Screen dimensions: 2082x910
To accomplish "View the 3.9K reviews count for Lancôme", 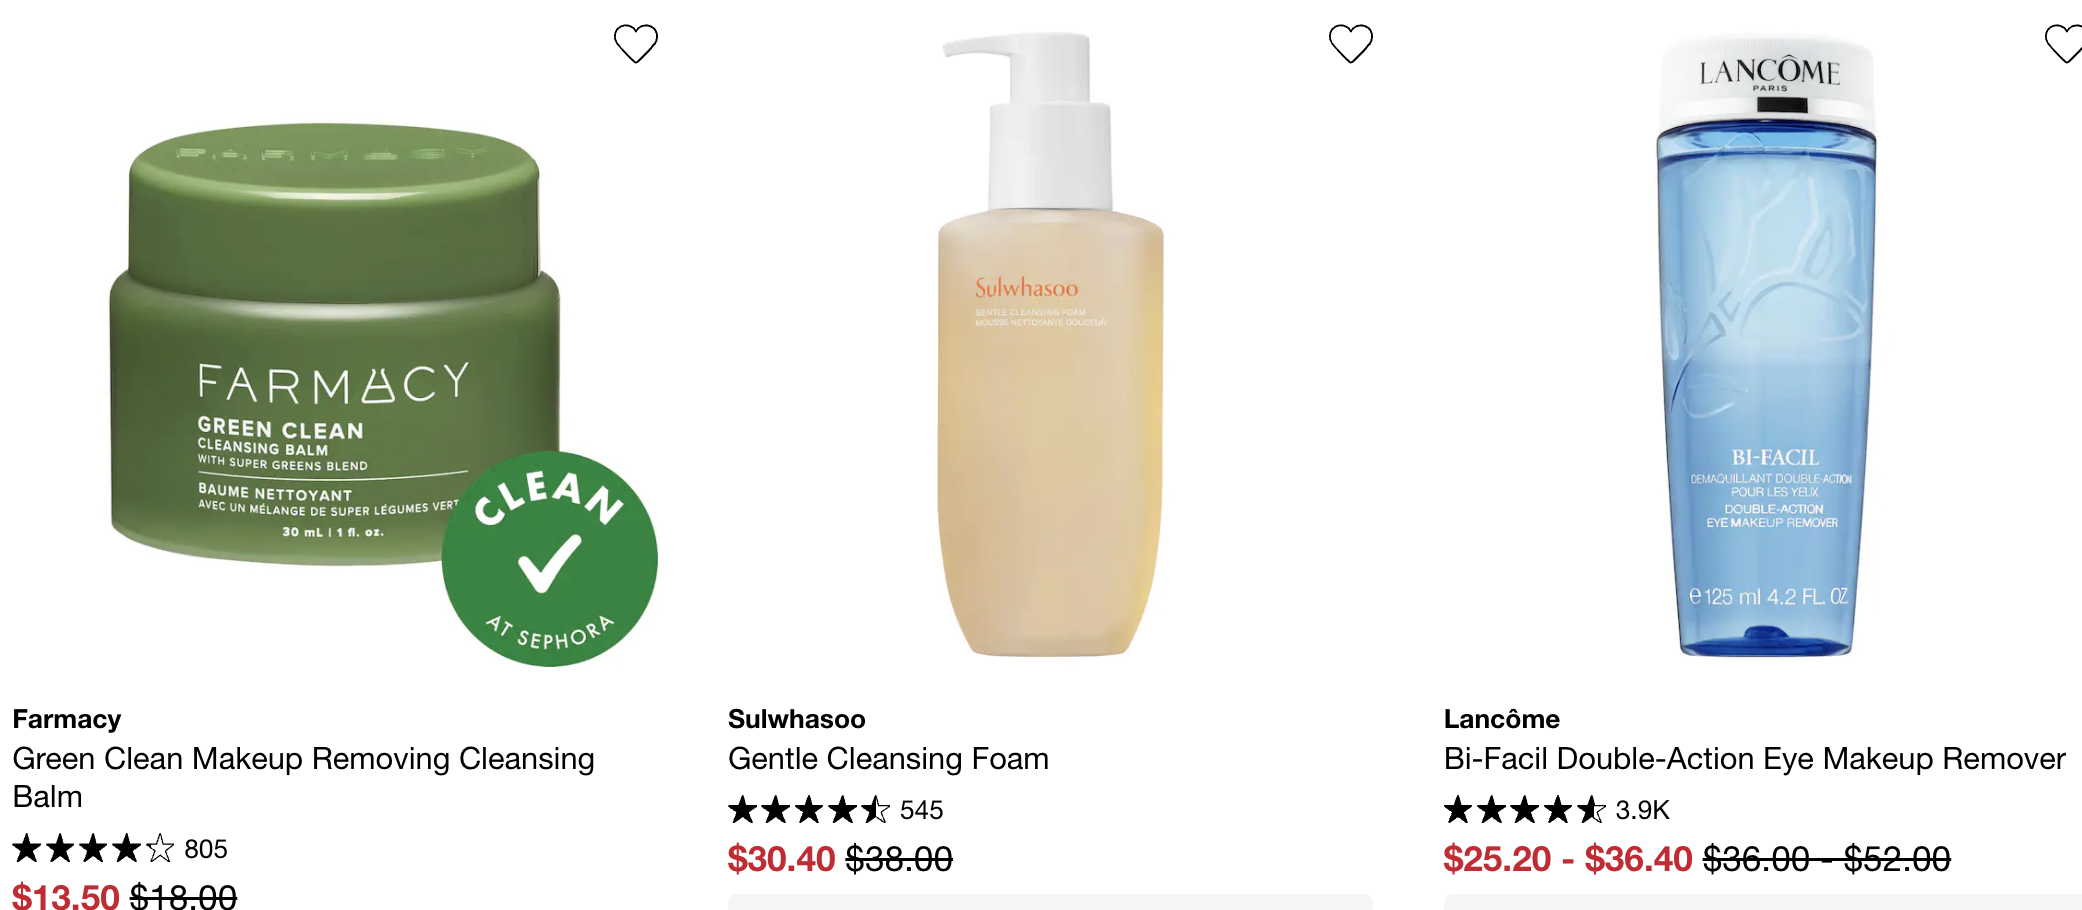I will 1642,810.
